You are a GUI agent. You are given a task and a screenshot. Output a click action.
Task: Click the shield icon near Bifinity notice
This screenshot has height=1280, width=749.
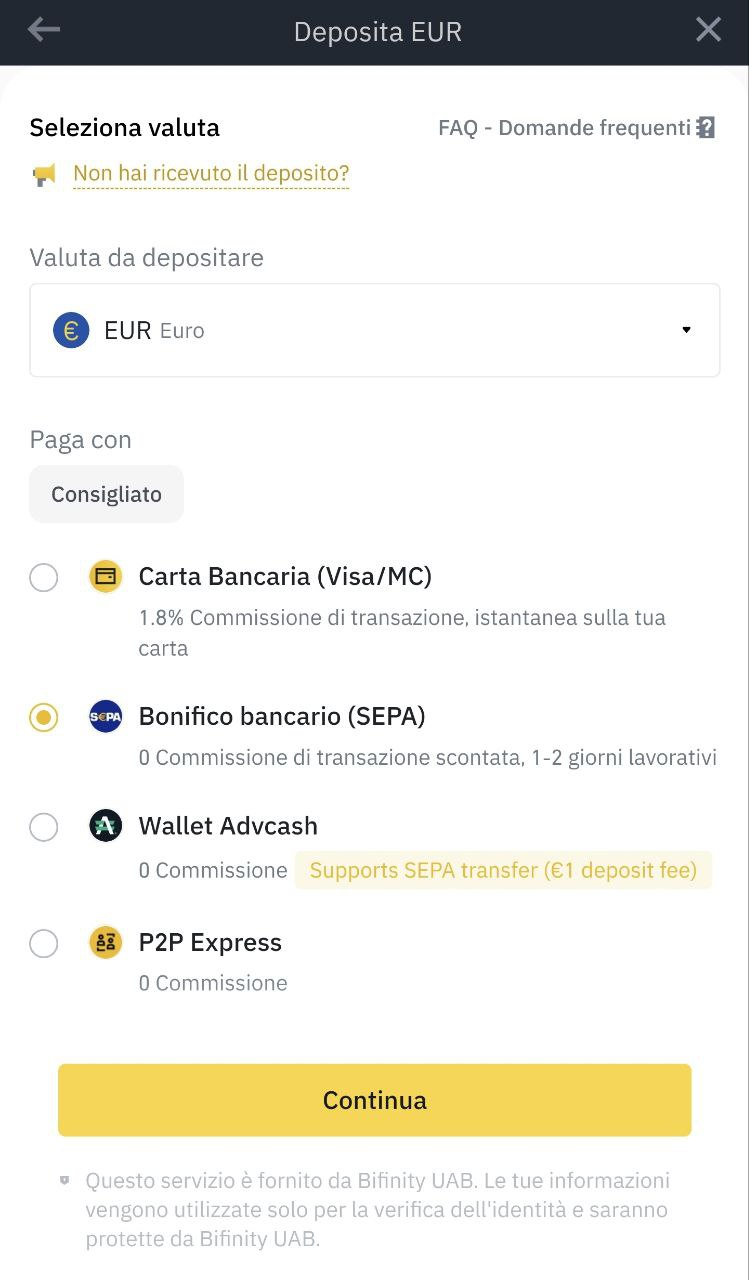(65, 1181)
